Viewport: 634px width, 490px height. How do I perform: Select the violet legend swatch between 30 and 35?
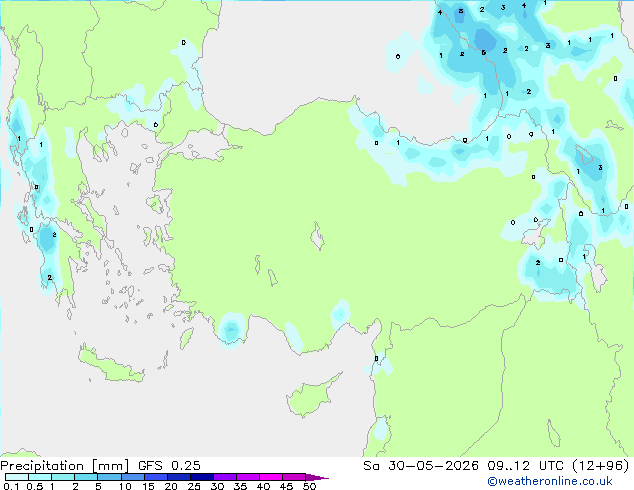point(225,477)
